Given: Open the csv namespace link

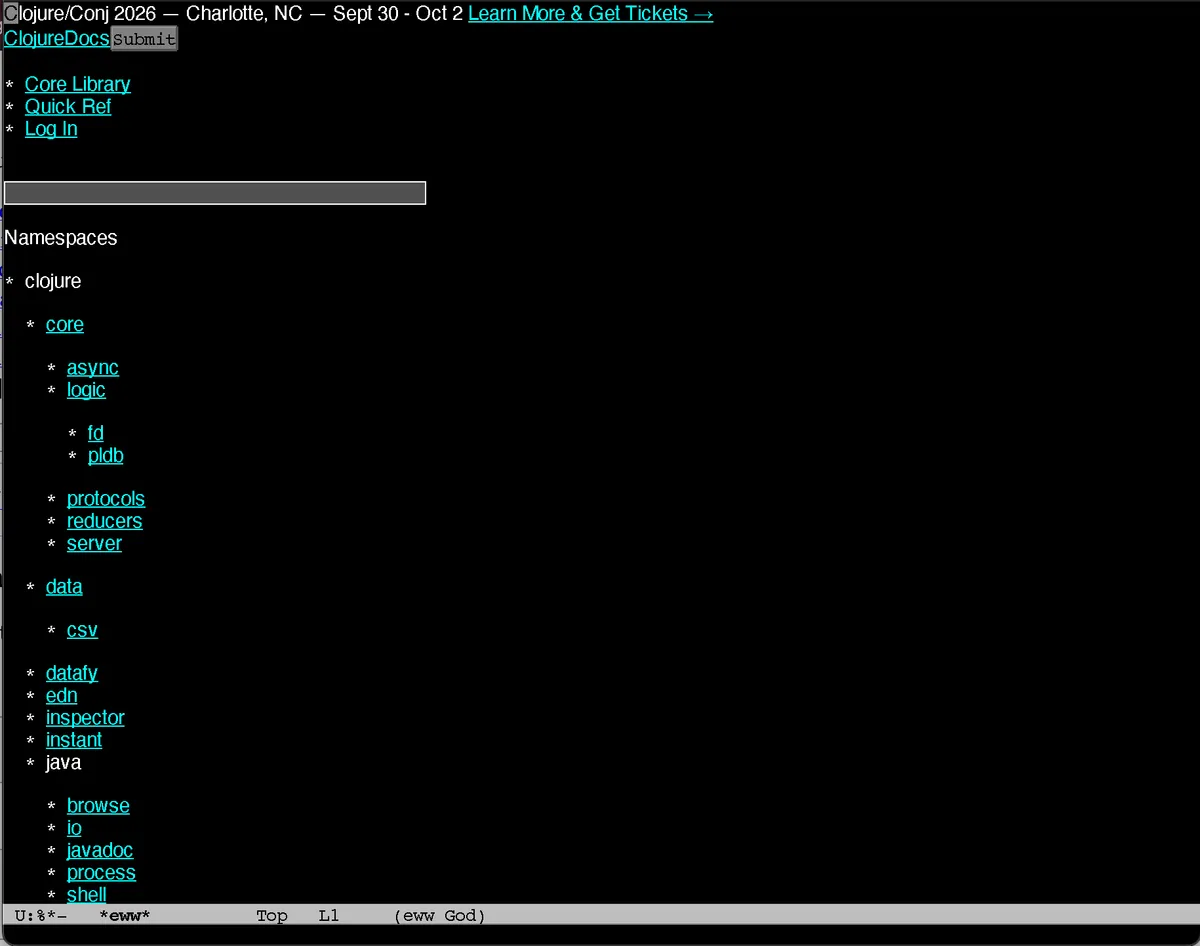Looking at the screenshot, I should tap(82, 630).
